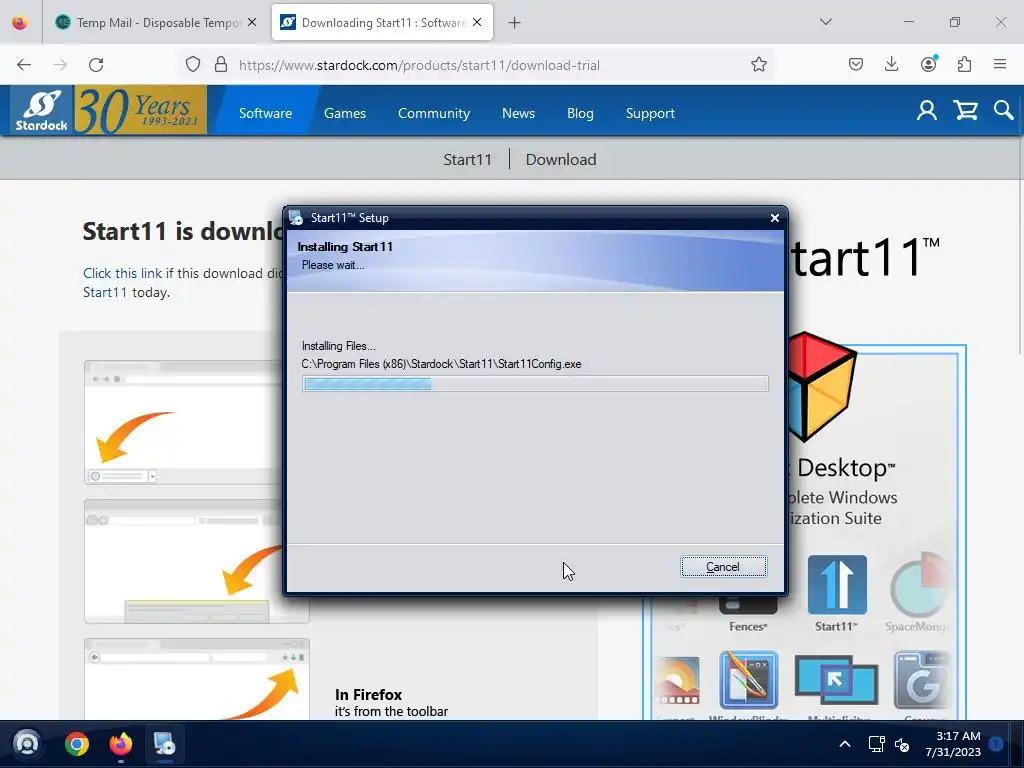This screenshot has height=768, width=1024.
Task: Cancel the Start11 installation
Action: (x=724, y=567)
